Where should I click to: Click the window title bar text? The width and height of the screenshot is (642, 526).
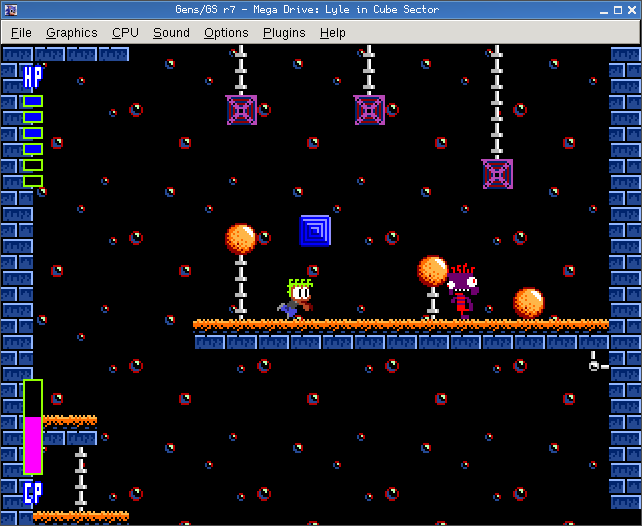coord(307,9)
